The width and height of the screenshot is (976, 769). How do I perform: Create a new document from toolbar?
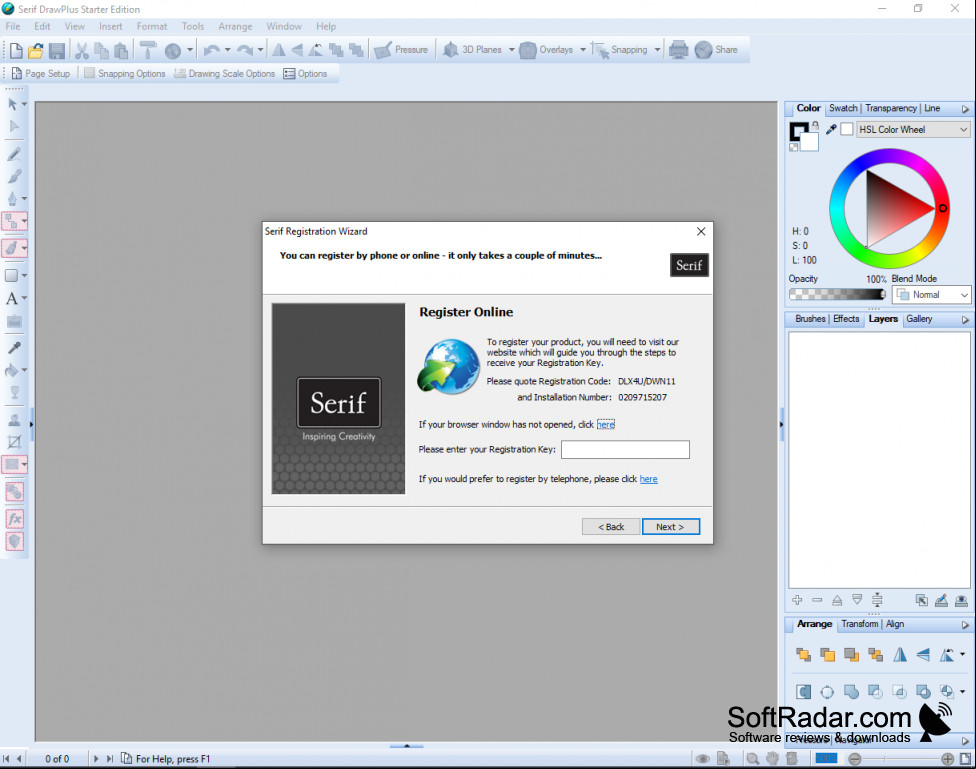coord(16,50)
